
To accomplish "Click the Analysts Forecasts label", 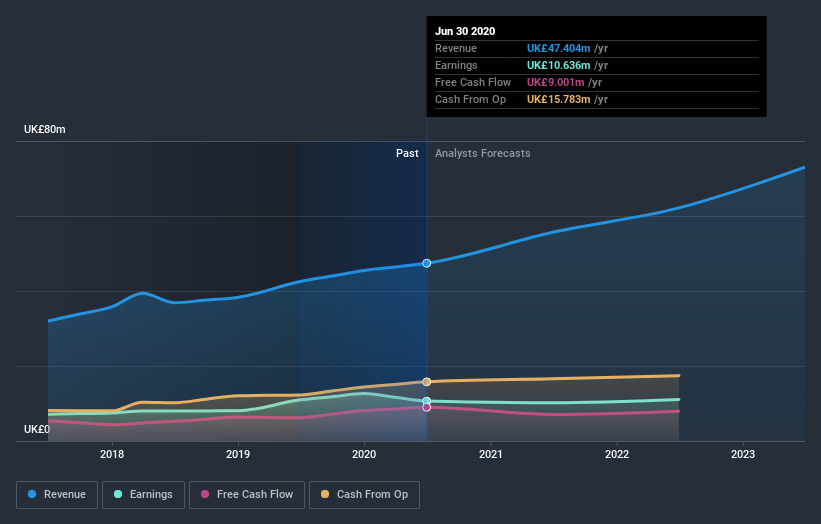I will [x=483, y=153].
